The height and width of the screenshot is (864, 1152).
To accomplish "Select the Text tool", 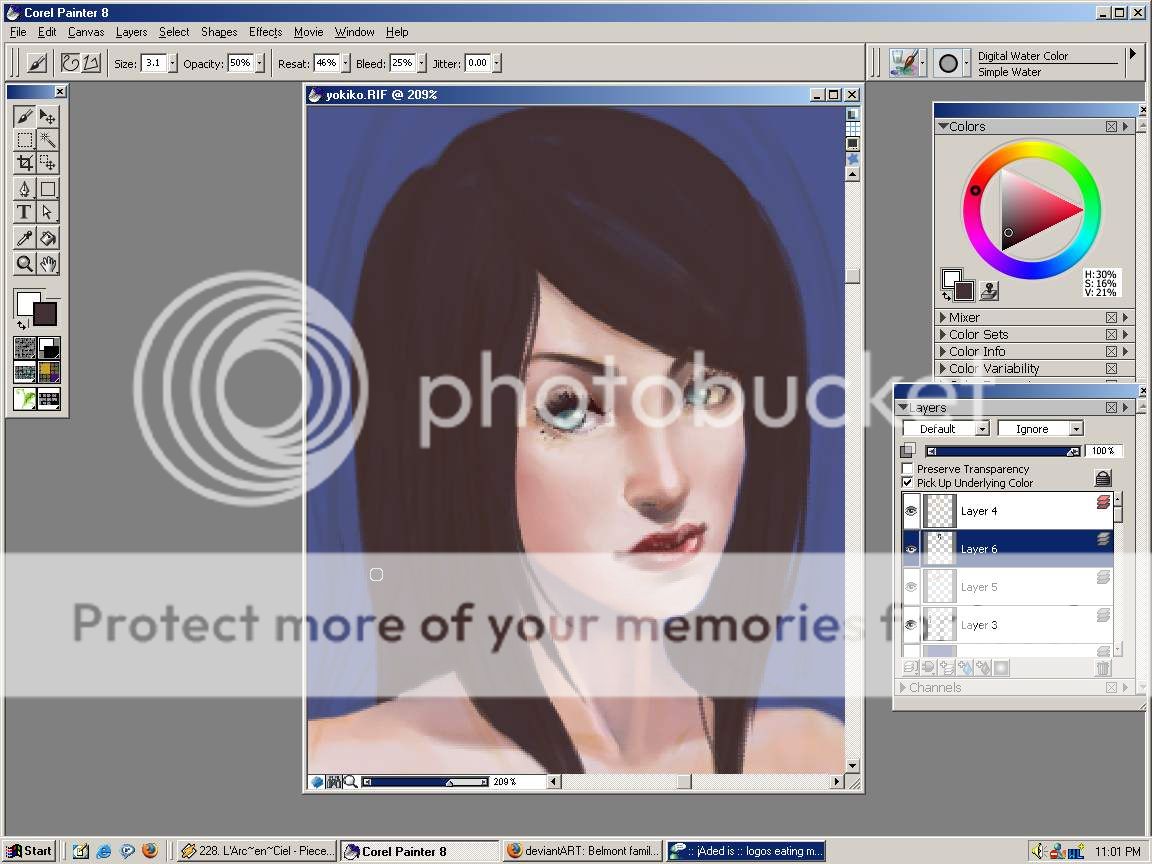I will point(24,212).
